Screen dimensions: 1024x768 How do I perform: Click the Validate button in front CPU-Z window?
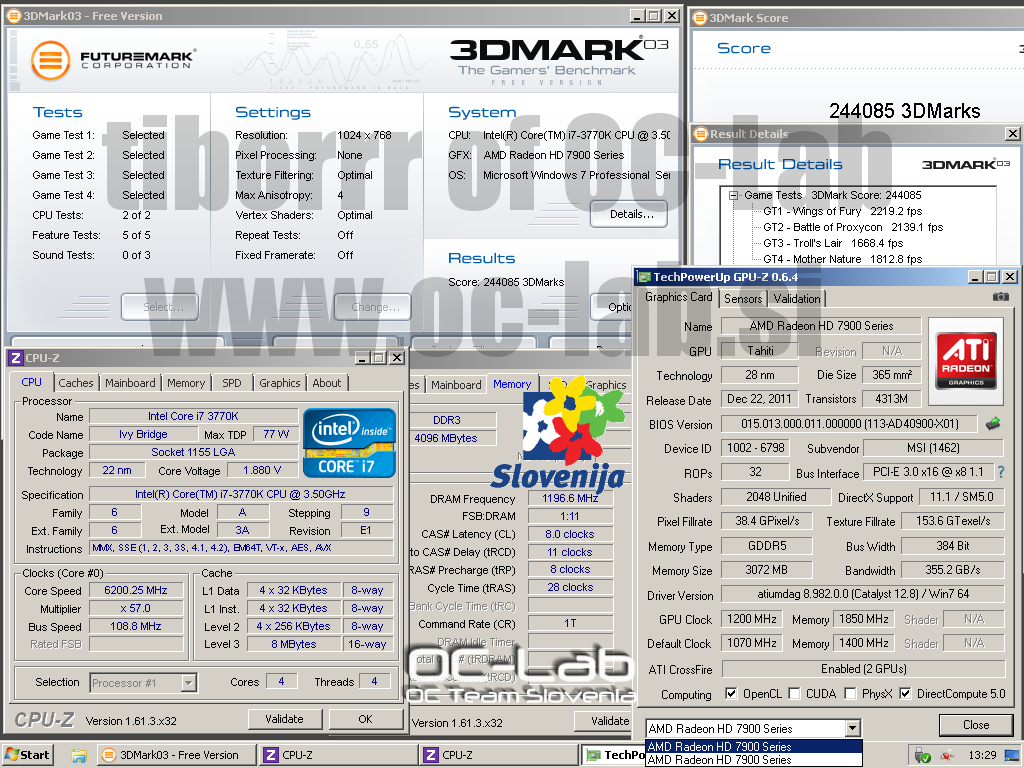click(285, 719)
